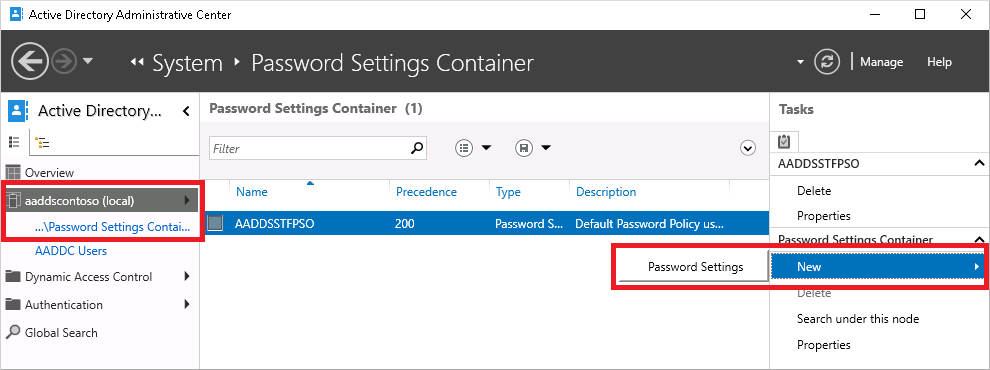Click Delete under AADDSSTFPSO tasks
The image size is (990, 370).
tap(814, 191)
